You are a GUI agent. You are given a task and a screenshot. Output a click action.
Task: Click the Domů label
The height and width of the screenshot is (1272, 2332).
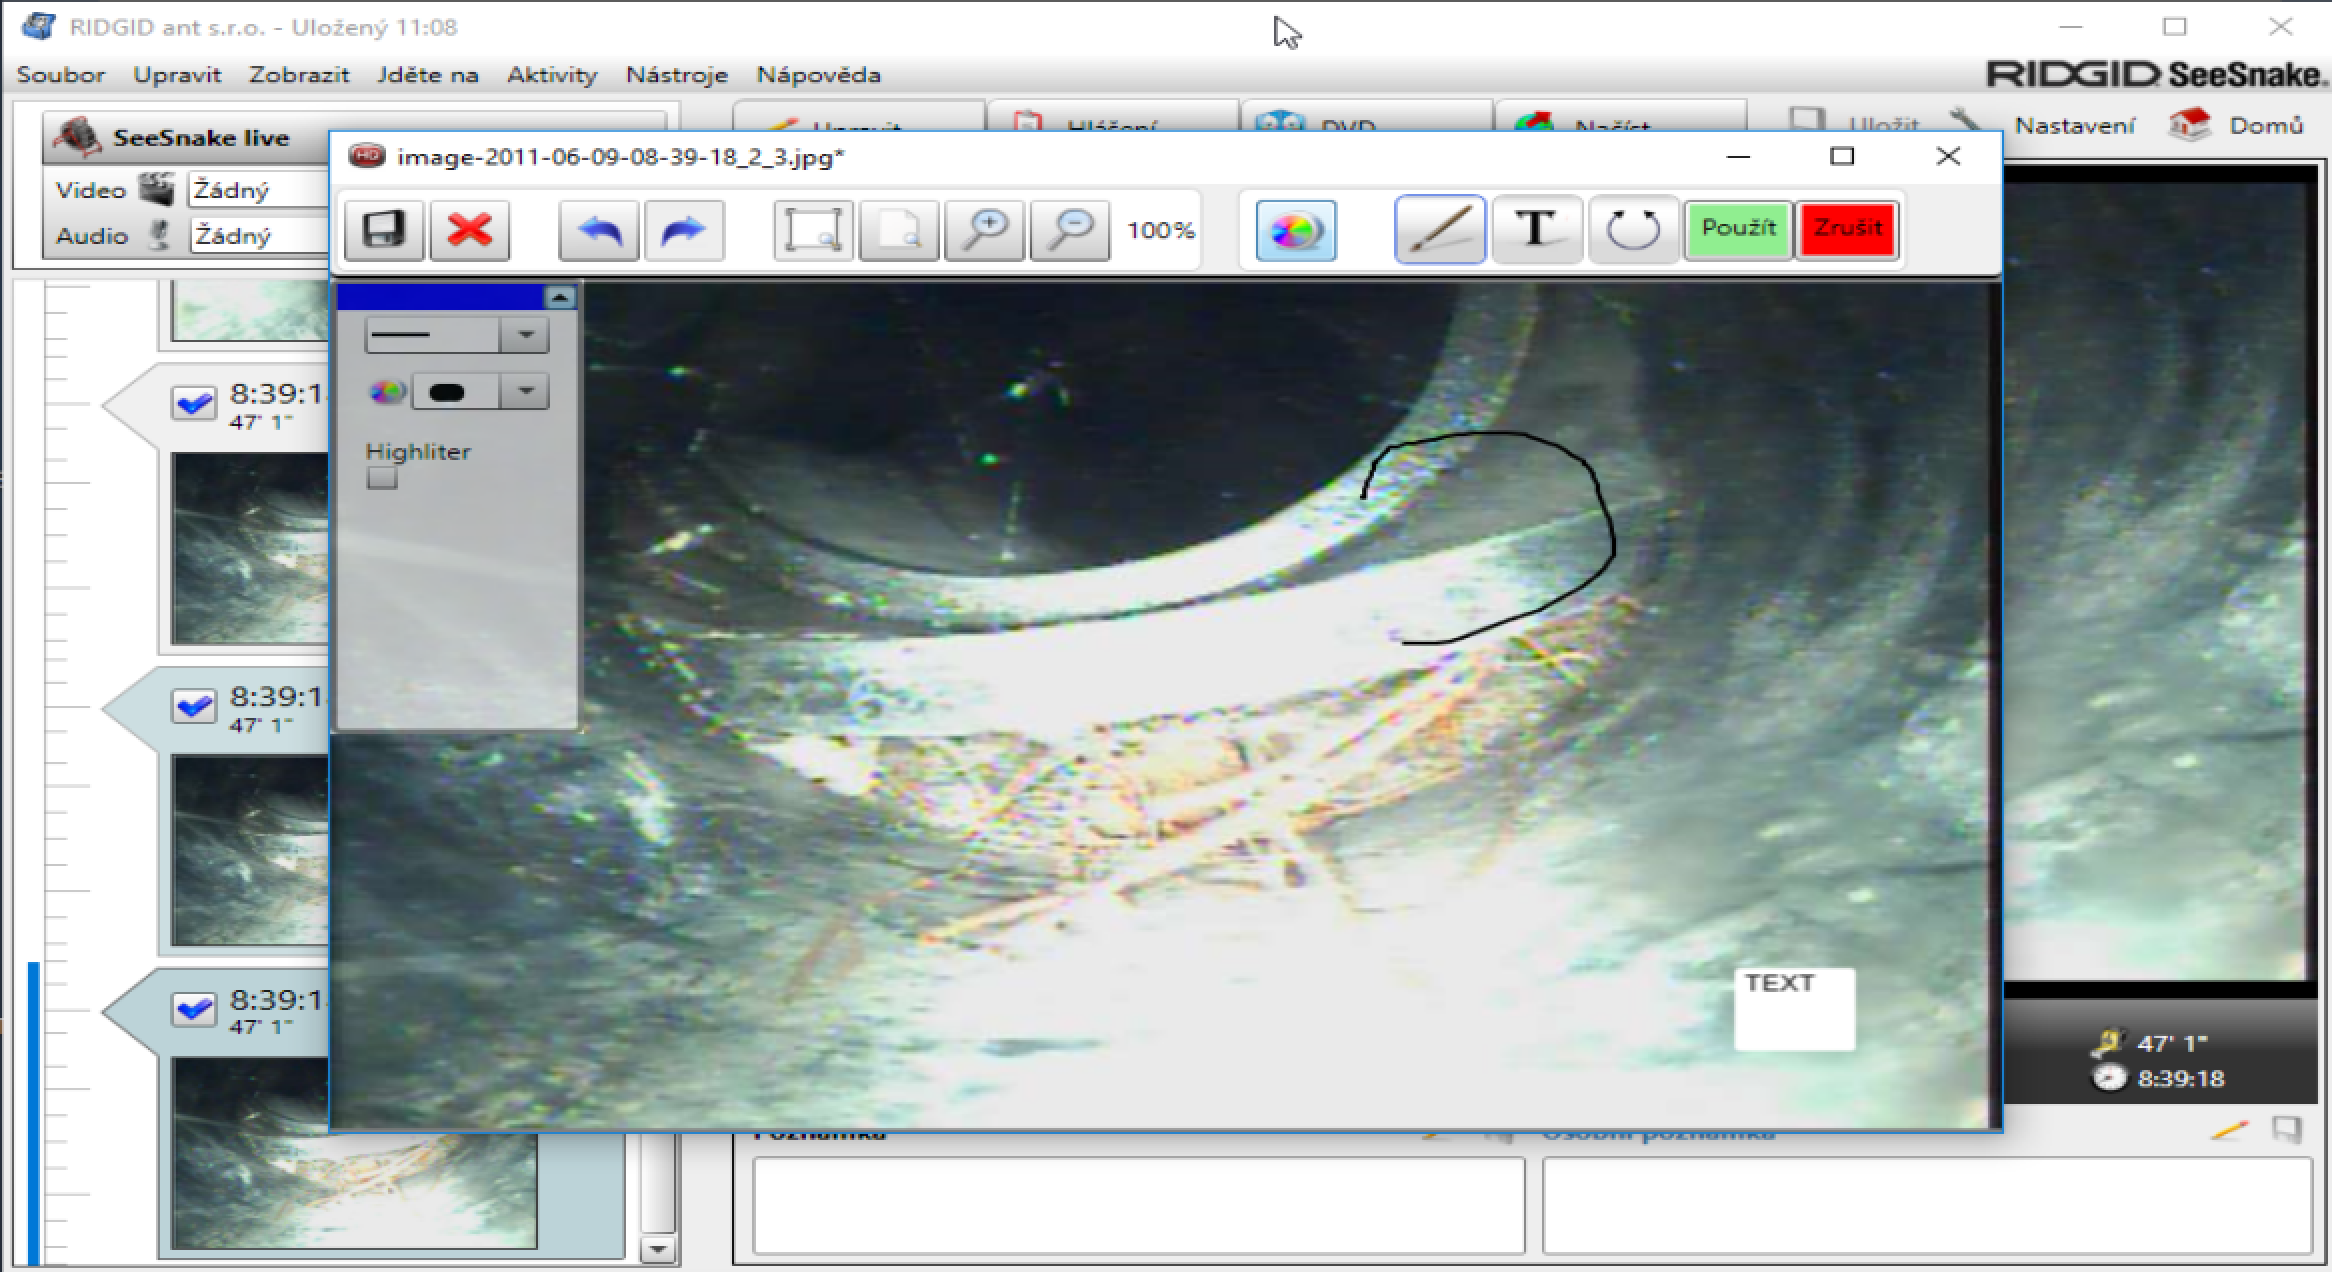(x=2266, y=125)
